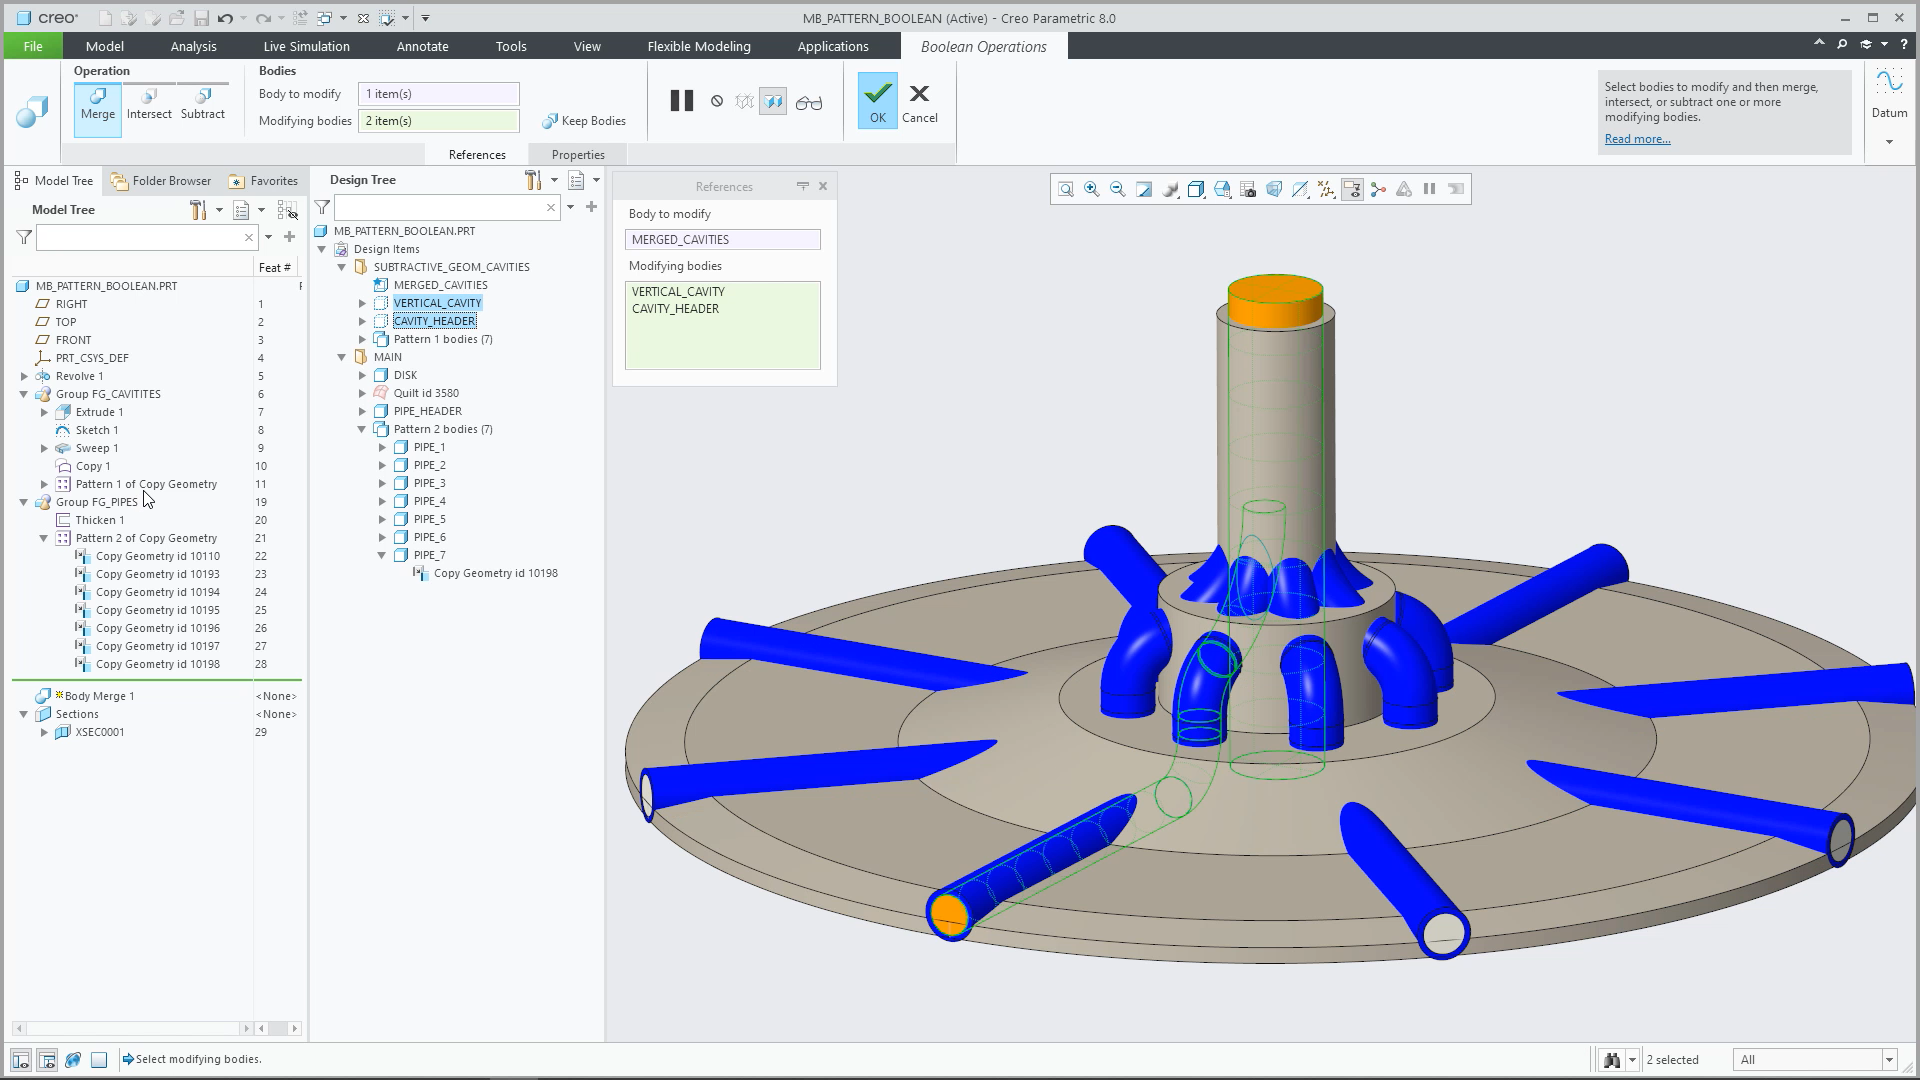Toggle the Keep Bodies option
This screenshot has height=1080, width=1920.
584,121
